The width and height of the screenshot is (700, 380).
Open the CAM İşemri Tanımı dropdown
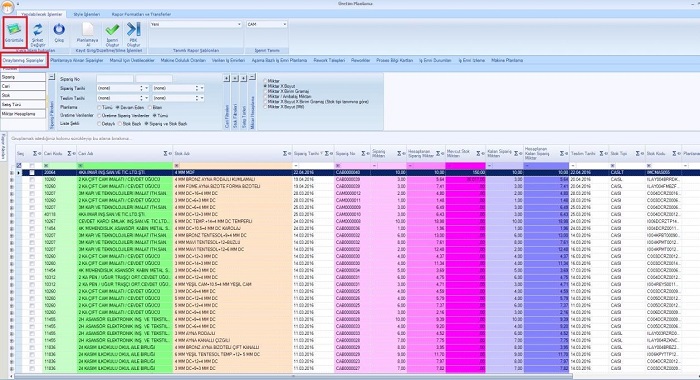pos(284,25)
